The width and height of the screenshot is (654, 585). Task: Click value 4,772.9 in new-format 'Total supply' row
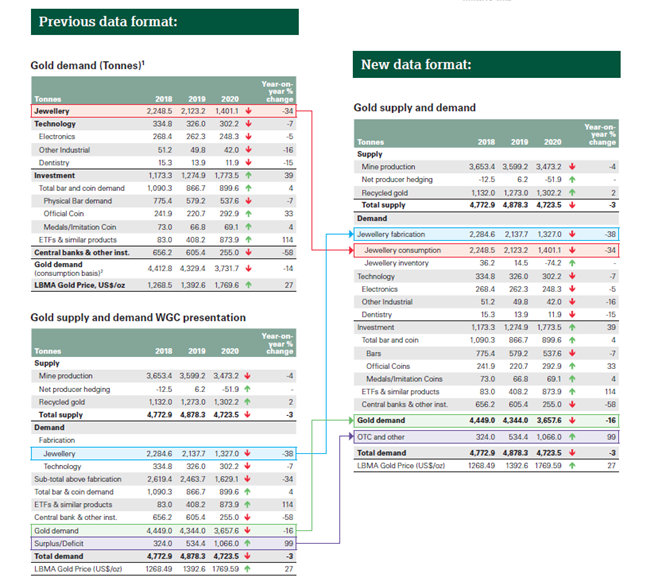(482, 205)
